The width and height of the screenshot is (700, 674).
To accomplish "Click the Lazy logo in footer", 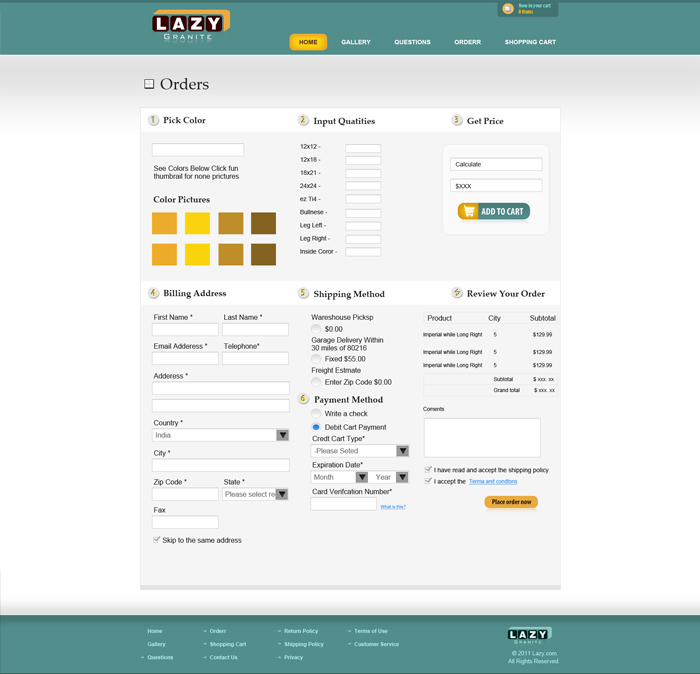I will pos(529,635).
